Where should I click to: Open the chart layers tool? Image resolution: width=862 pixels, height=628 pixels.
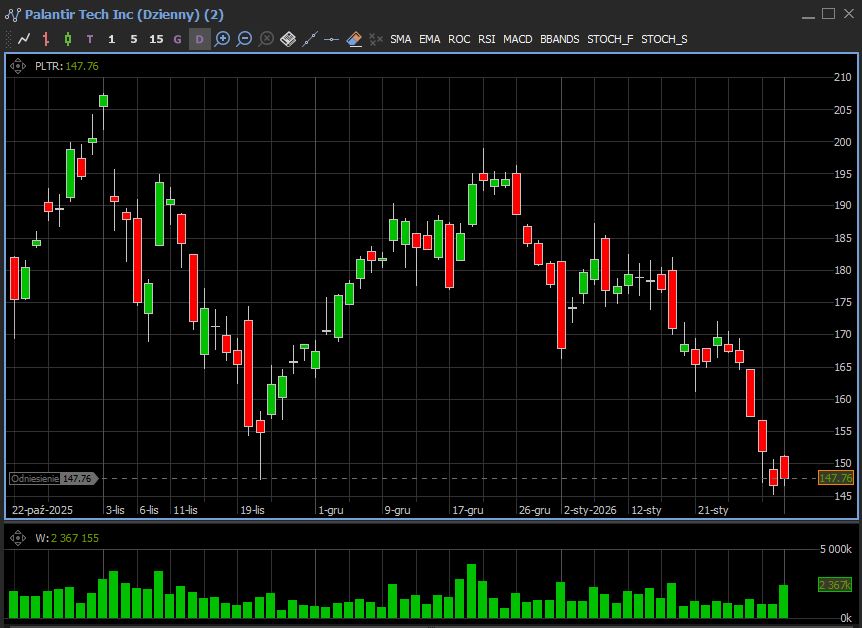(288, 39)
